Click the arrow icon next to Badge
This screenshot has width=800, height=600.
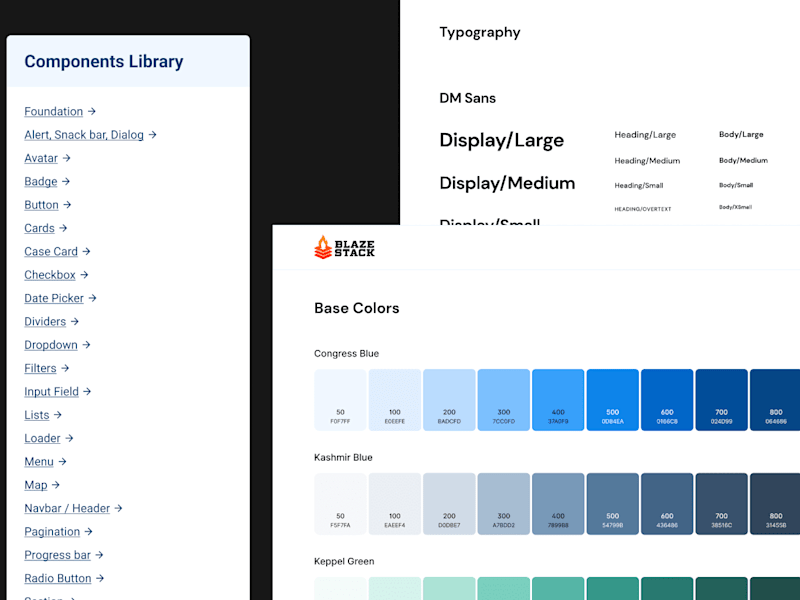coord(66,182)
